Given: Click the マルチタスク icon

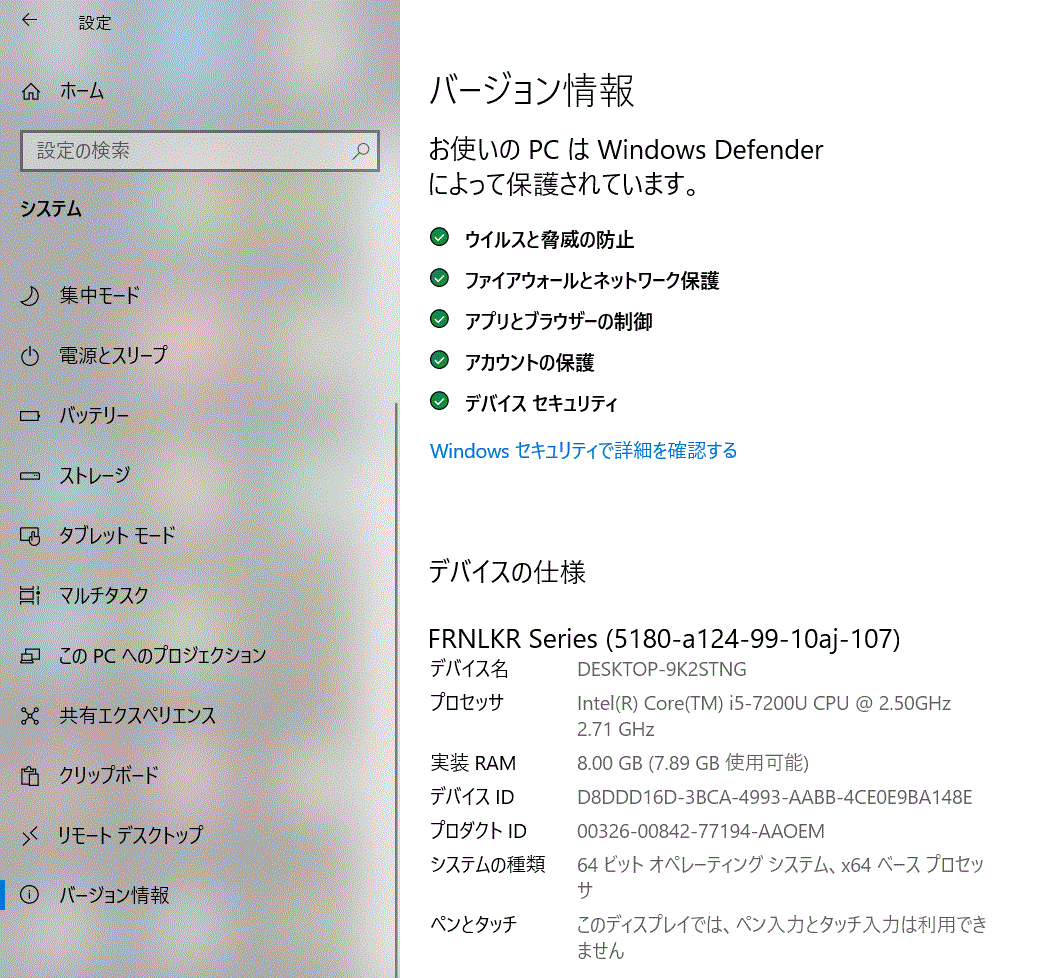Looking at the screenshot, I should point(30,596).
